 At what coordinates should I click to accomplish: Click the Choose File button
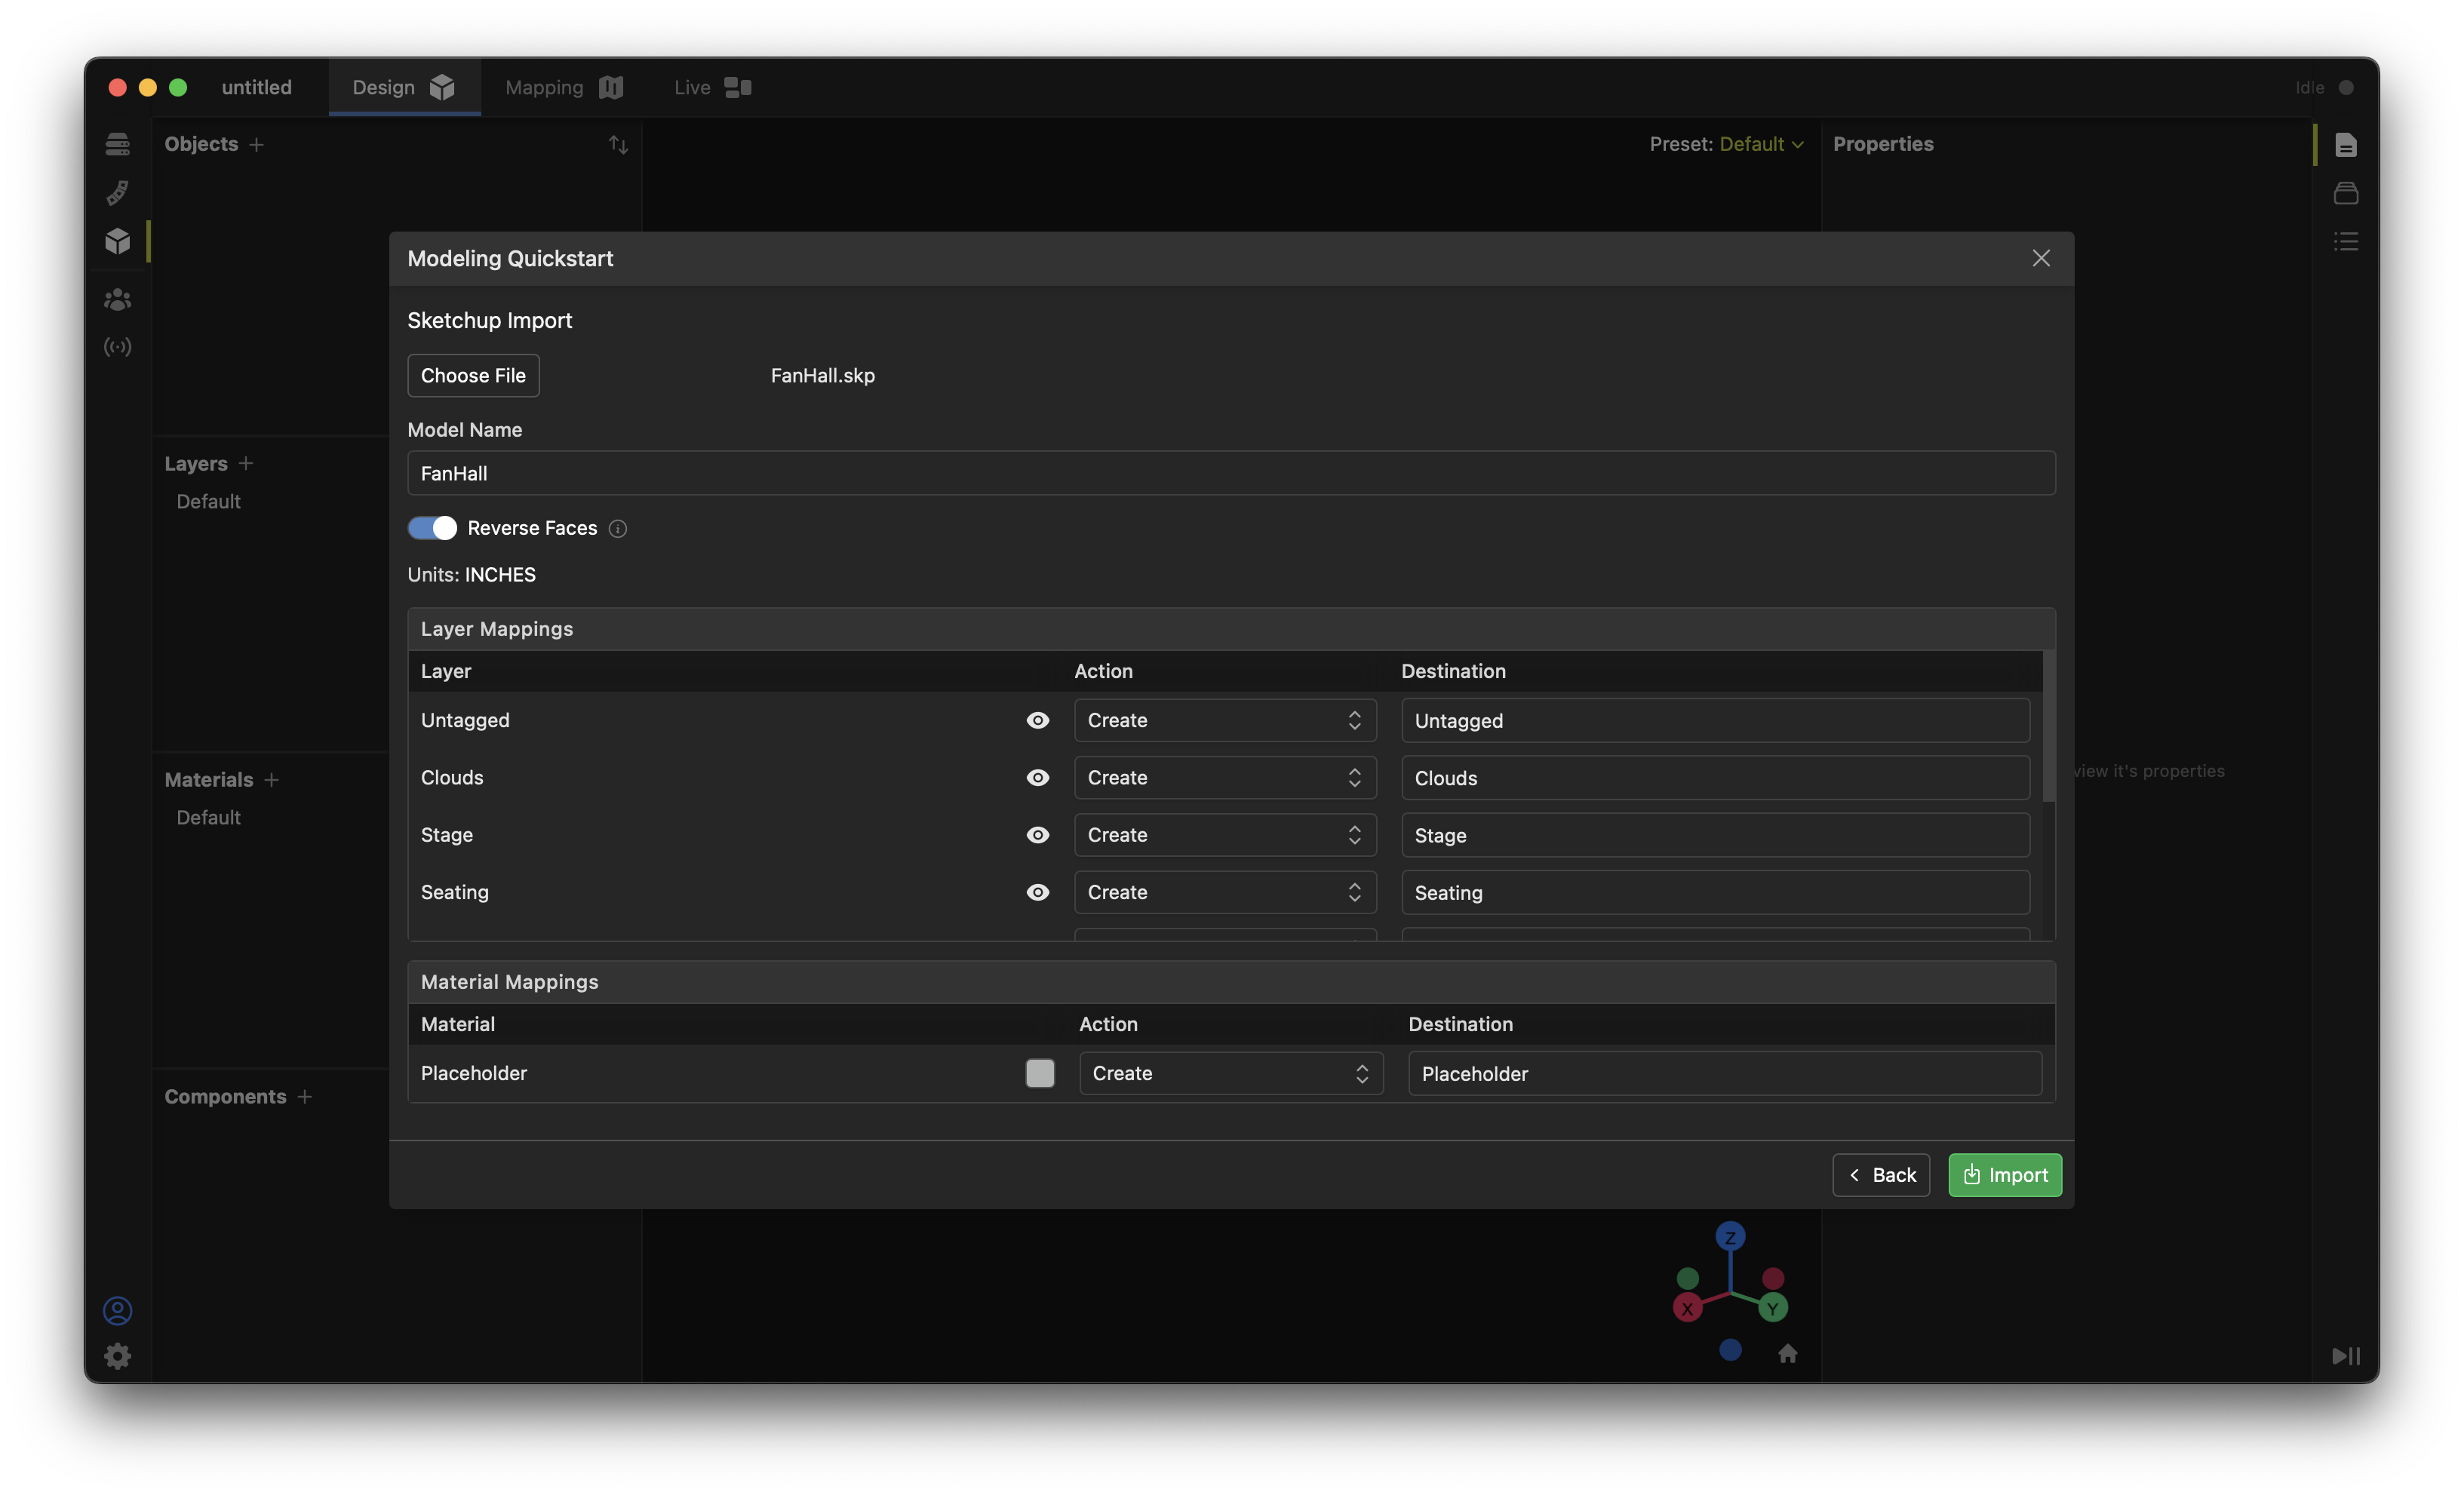(473, 375)
